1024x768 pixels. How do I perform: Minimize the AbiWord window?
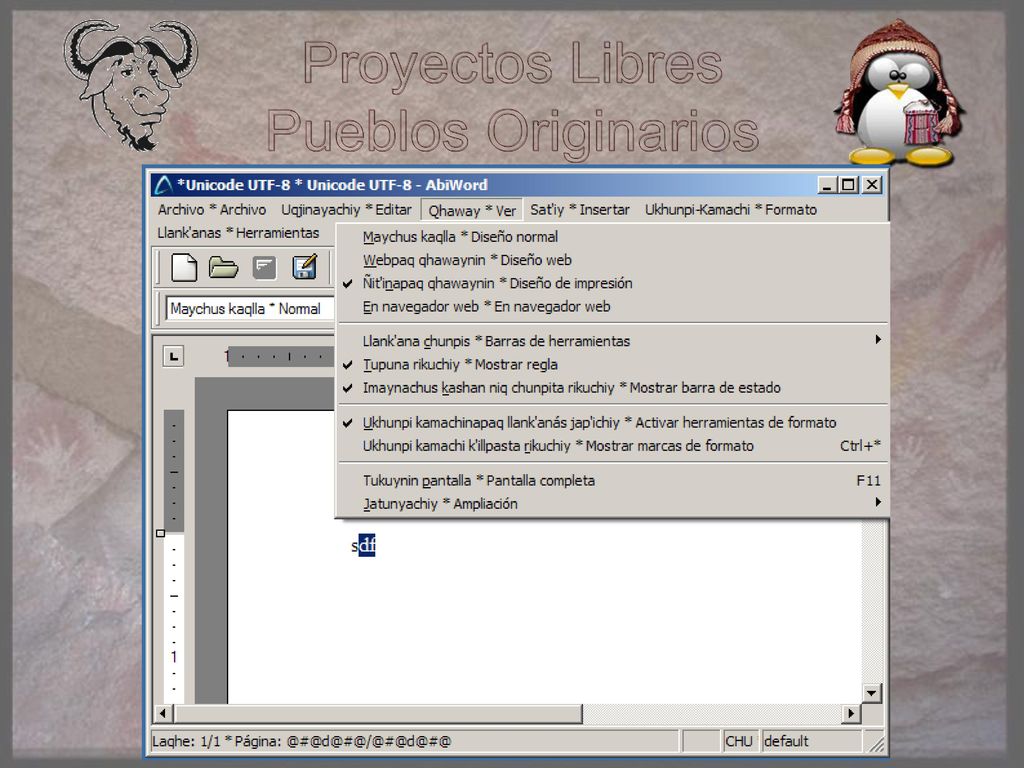827,185
